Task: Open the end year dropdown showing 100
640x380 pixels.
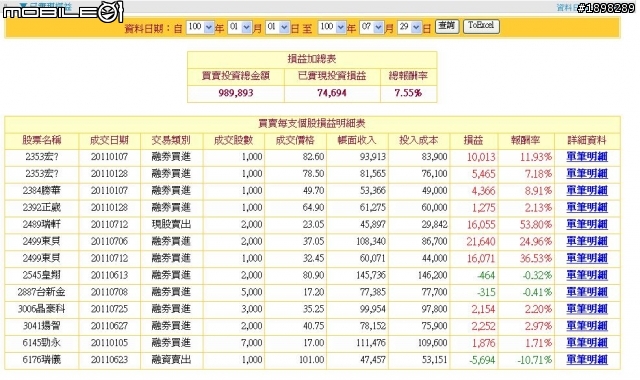Action: (x=332, y=27)
